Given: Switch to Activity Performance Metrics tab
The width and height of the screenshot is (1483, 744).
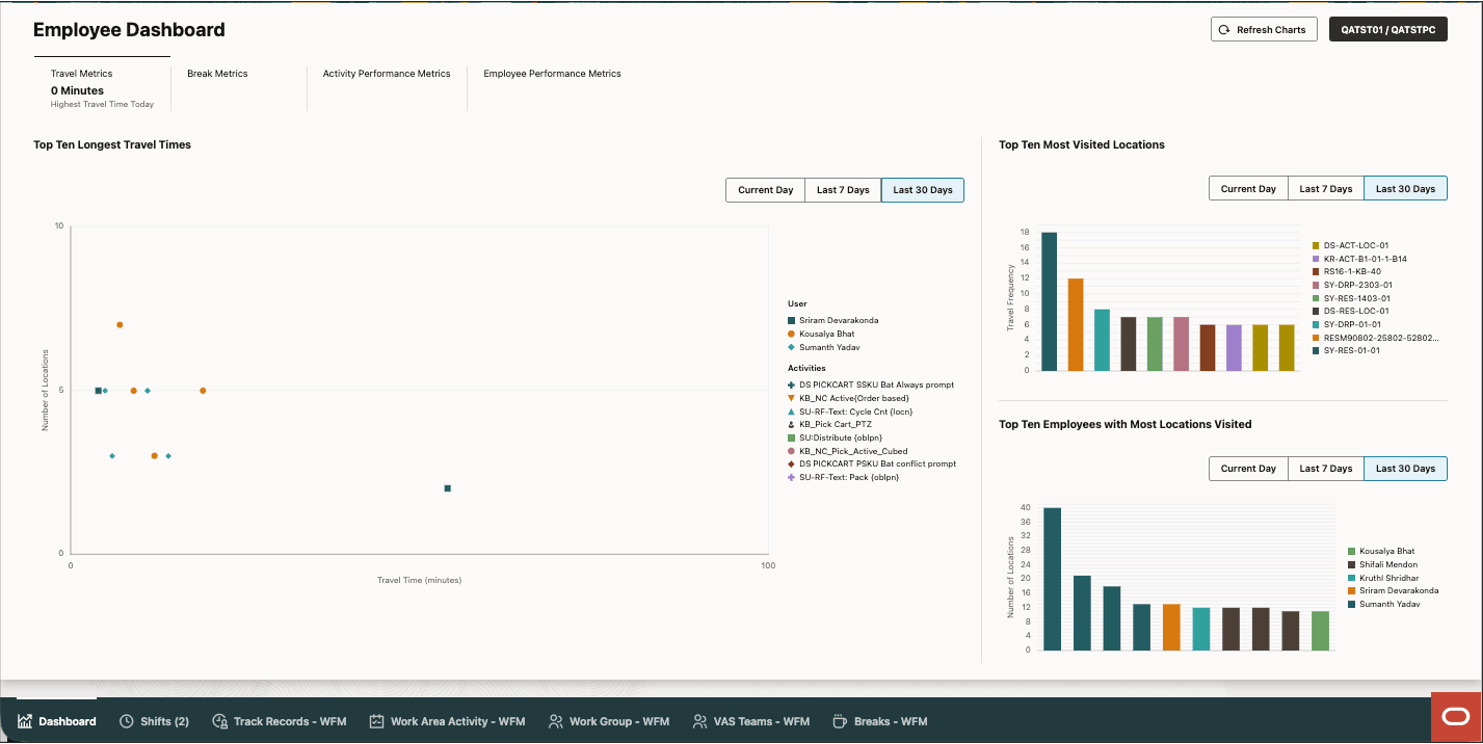Looking at the screenshot, I should pyautogui.click(x=386, y=74).
